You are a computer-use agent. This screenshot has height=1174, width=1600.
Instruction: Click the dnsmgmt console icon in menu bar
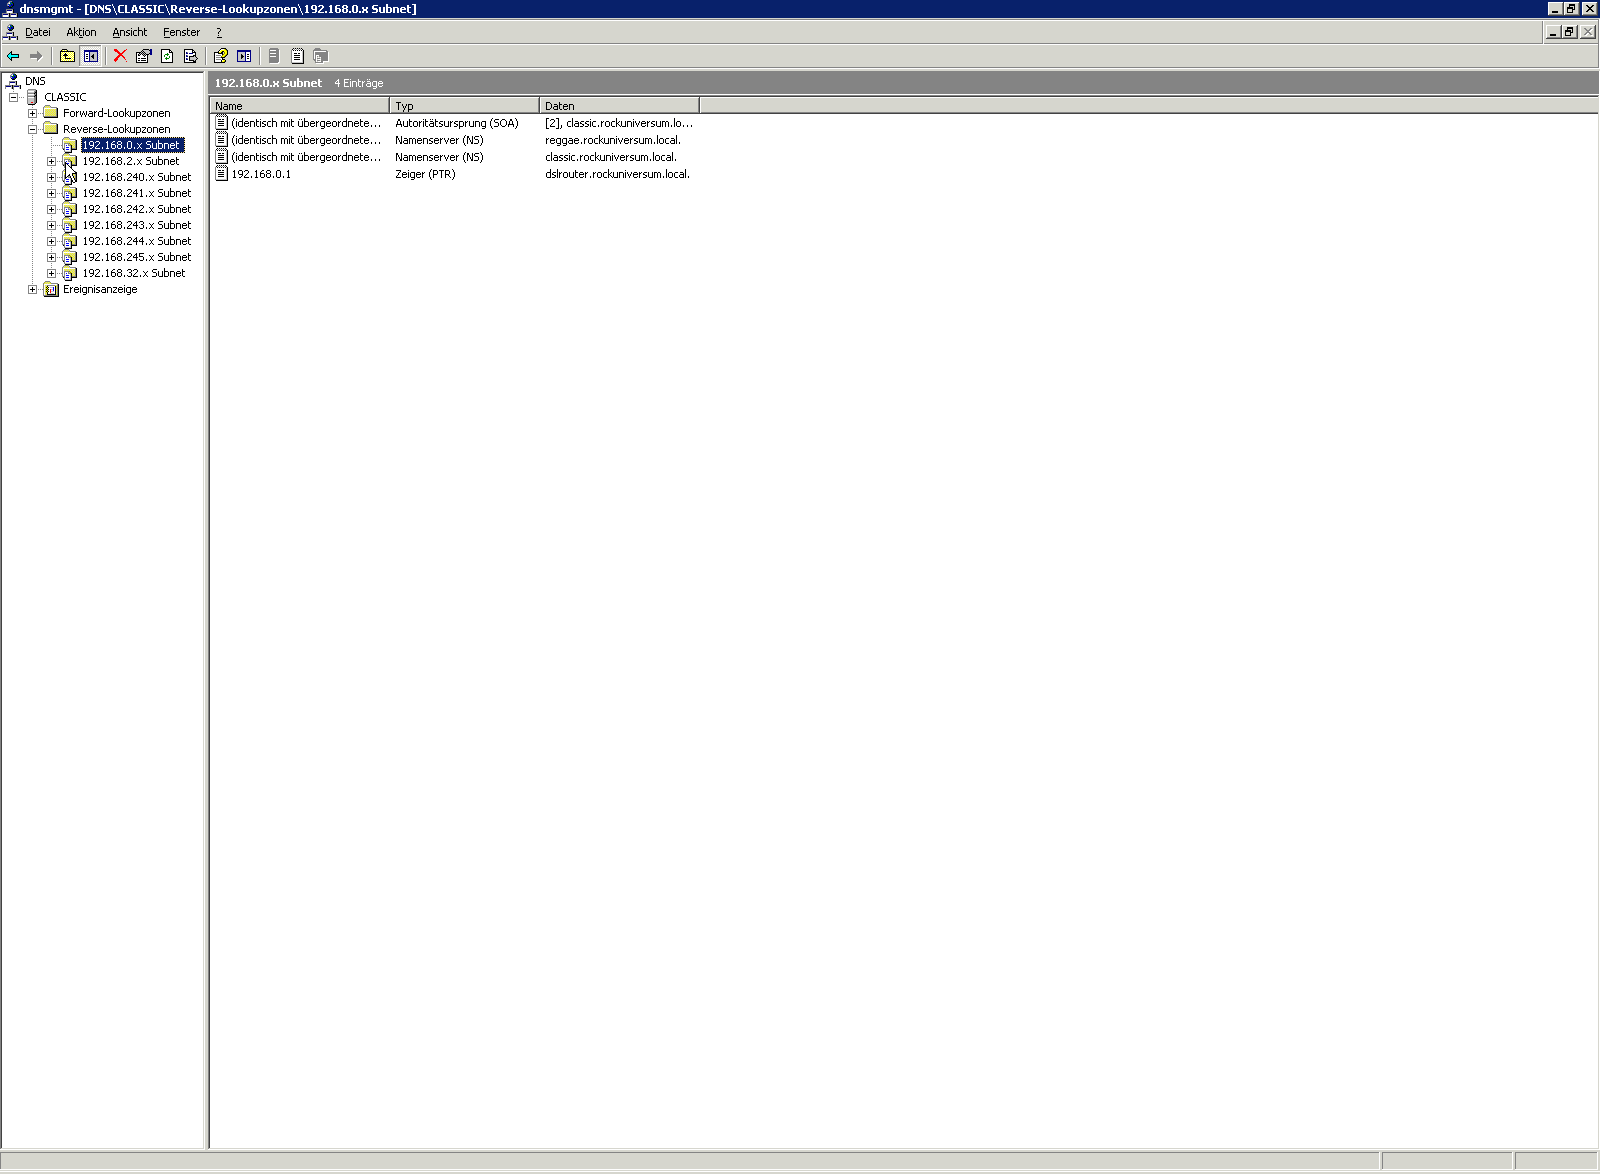(10, 32)
